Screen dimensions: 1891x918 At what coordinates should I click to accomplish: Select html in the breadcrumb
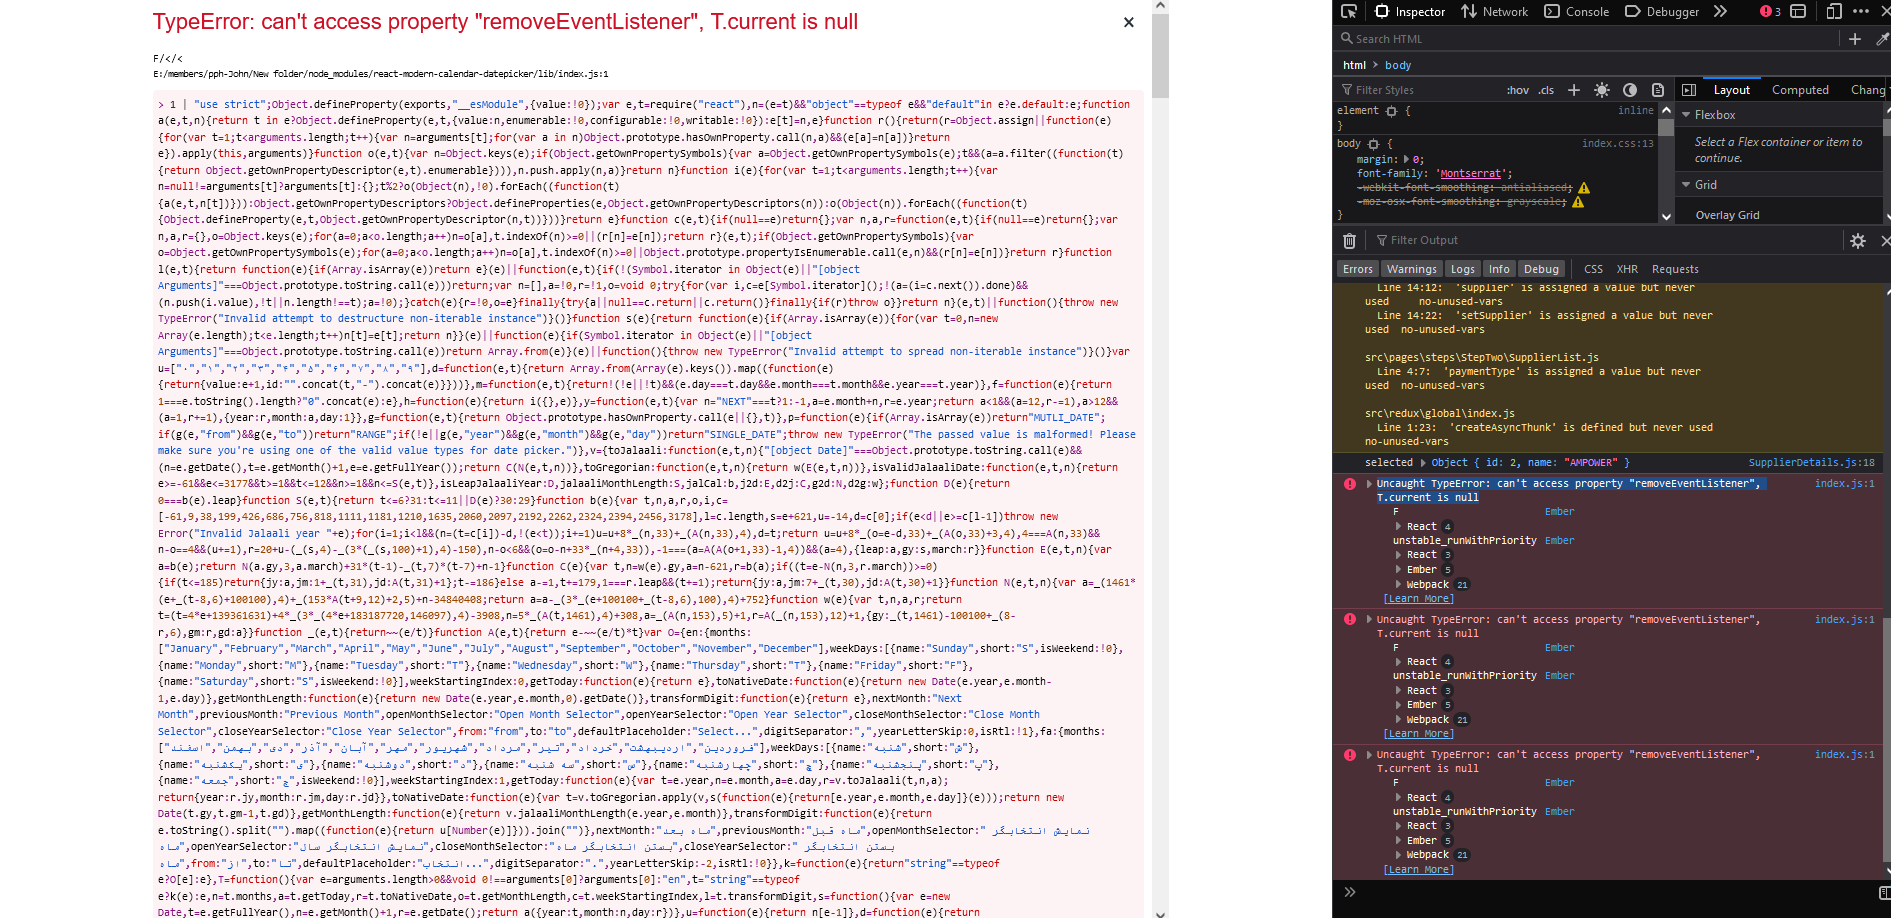coord(1354,65)
